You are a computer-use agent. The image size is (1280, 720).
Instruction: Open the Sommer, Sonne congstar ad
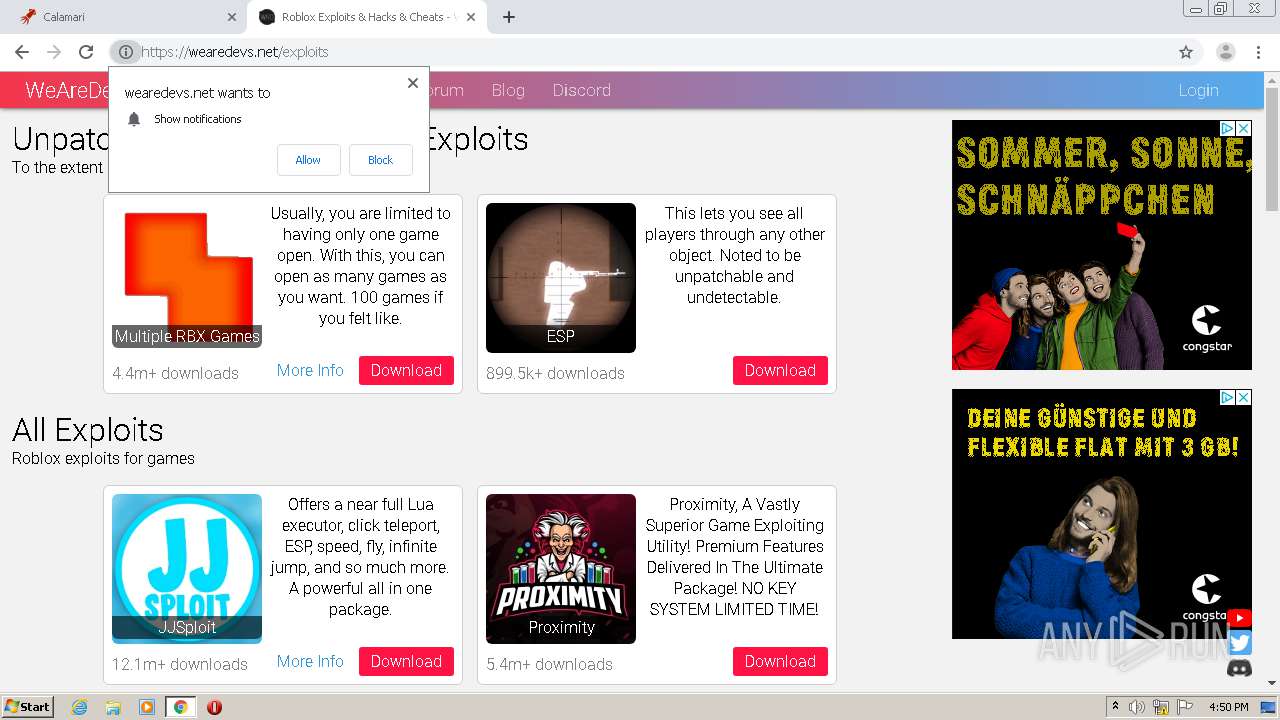click(x=1102, y=245)
